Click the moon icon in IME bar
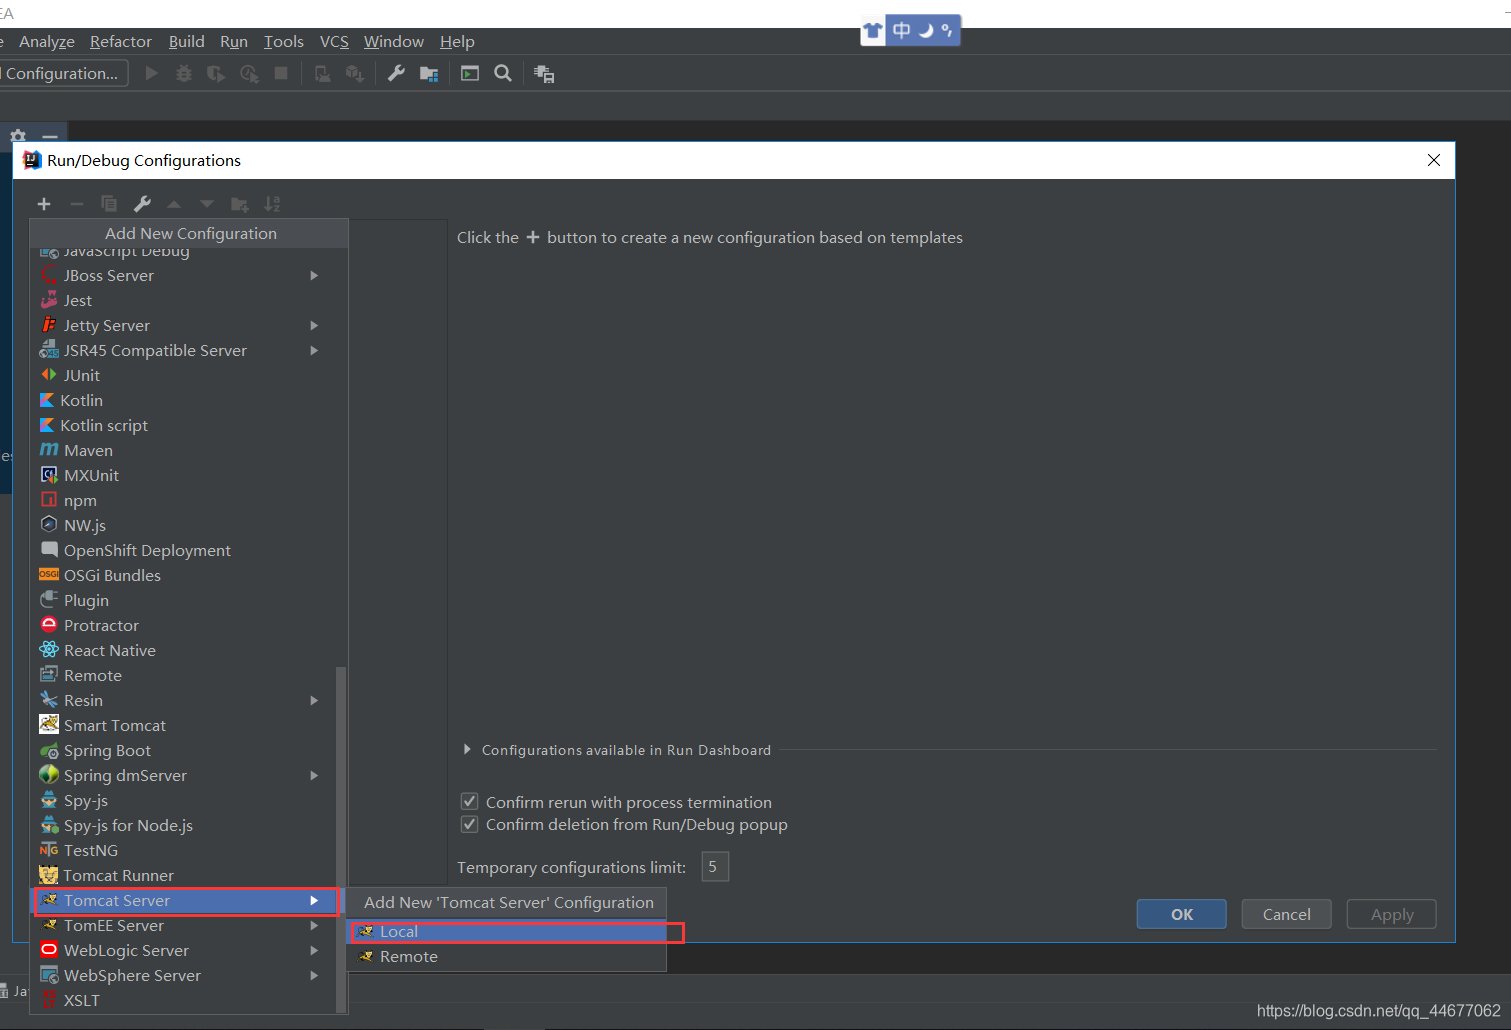The height and width of the screenshot is (1030, 1511). click(x=926, y=30)
